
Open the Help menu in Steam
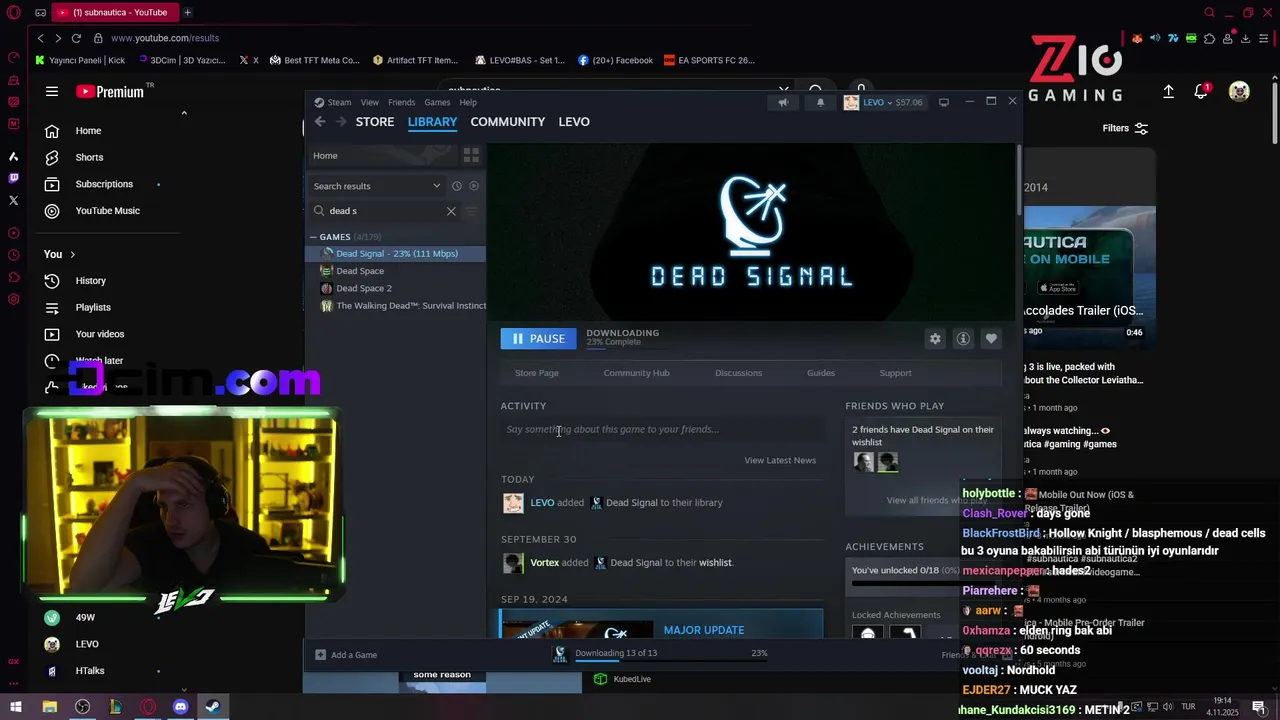468,102
